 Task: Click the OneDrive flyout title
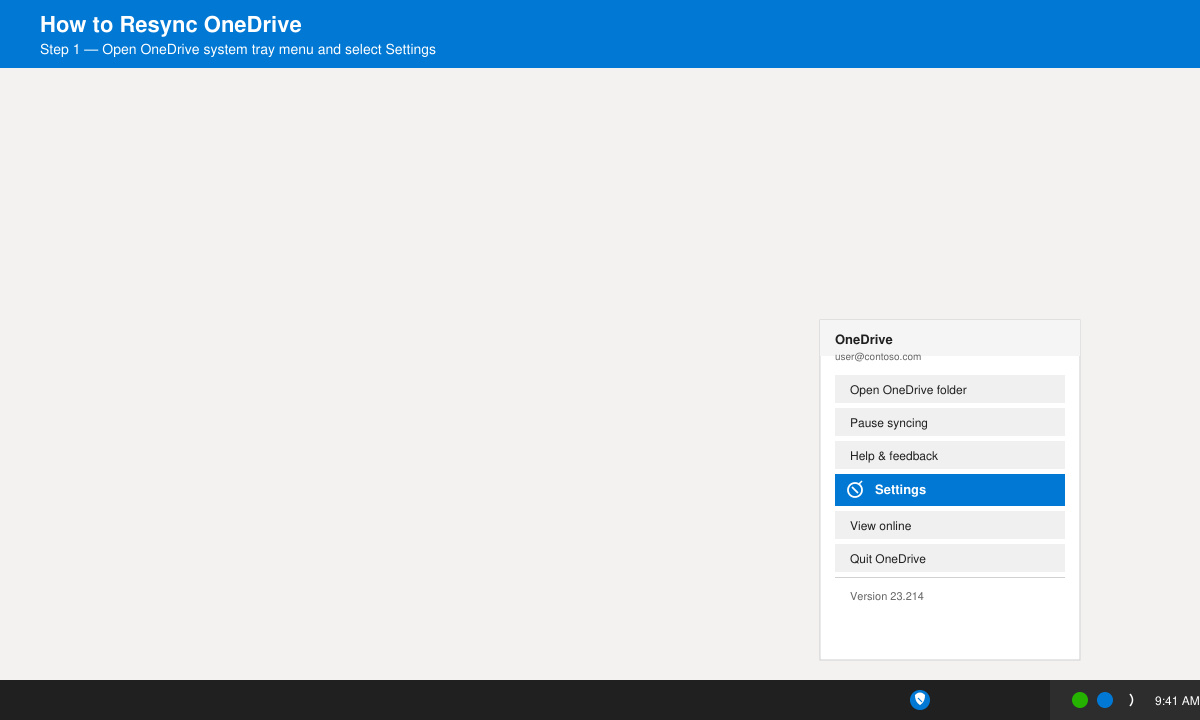[864, 340]
